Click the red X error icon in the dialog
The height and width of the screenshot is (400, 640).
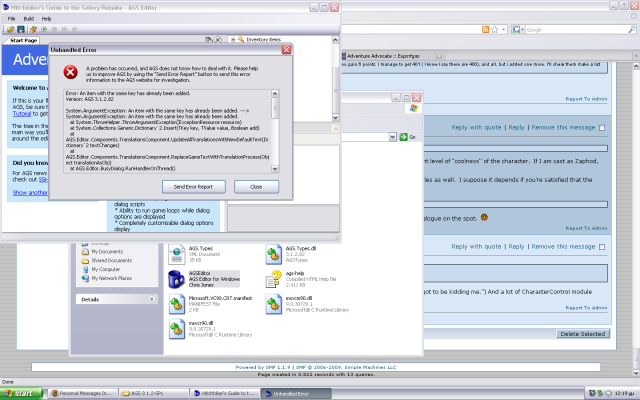[x=70, y=72]
